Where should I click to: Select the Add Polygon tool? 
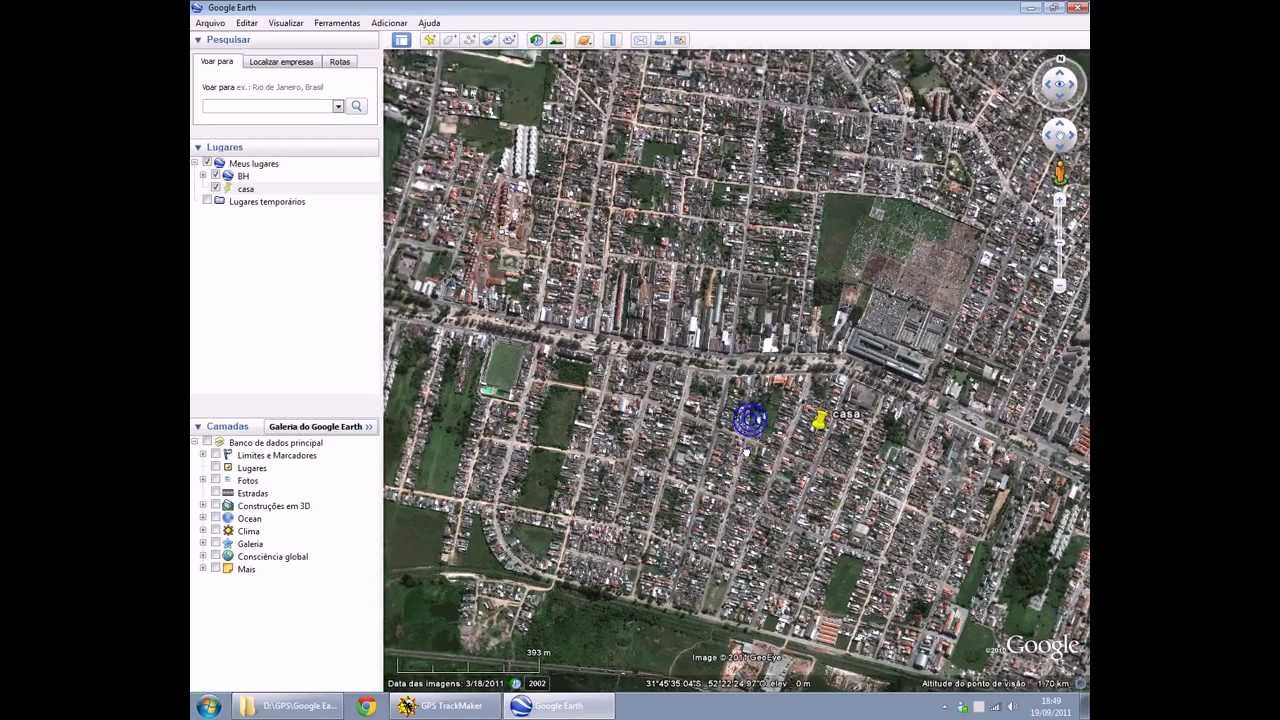(450, 40)
